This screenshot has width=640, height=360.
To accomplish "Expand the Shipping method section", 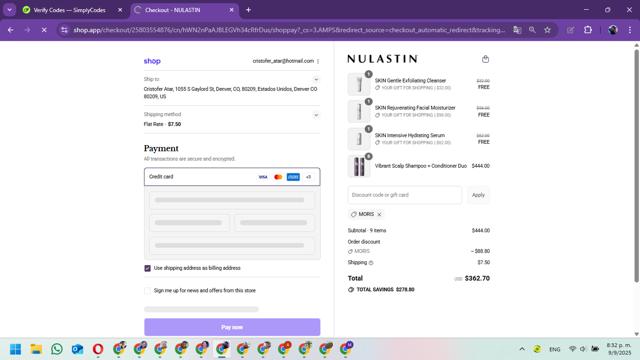I will pyautogui.click(x=316, y=115).
